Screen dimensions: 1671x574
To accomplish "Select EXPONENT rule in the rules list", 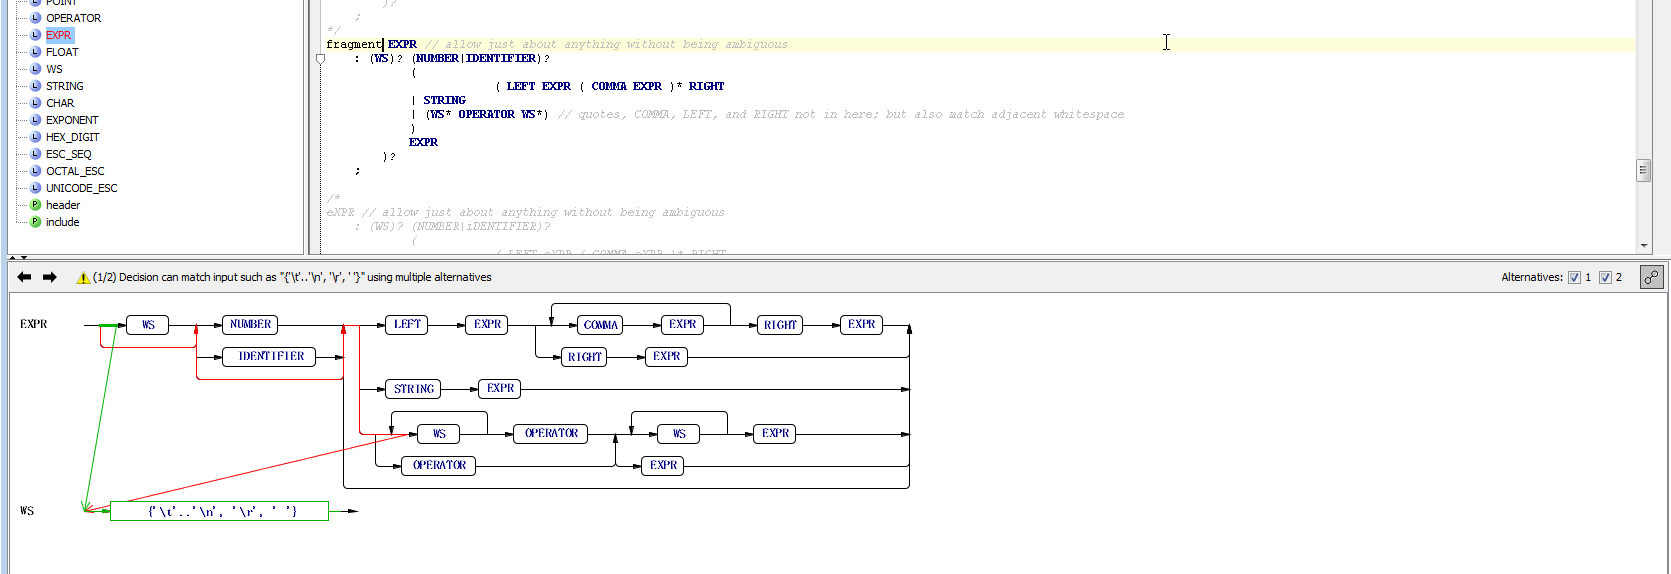I will pos(72,120).
